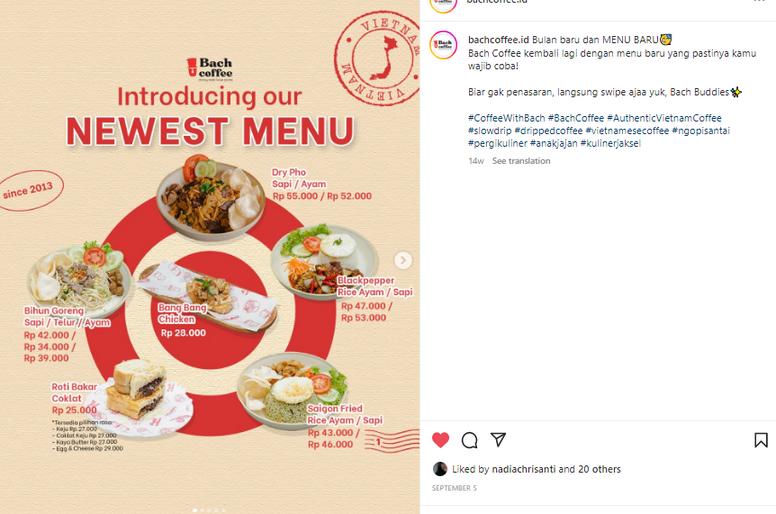The image size is (776, 514).
Task: Open comments with the speech bubble icon
Action: pyautogui.click(x=469, y=440)
